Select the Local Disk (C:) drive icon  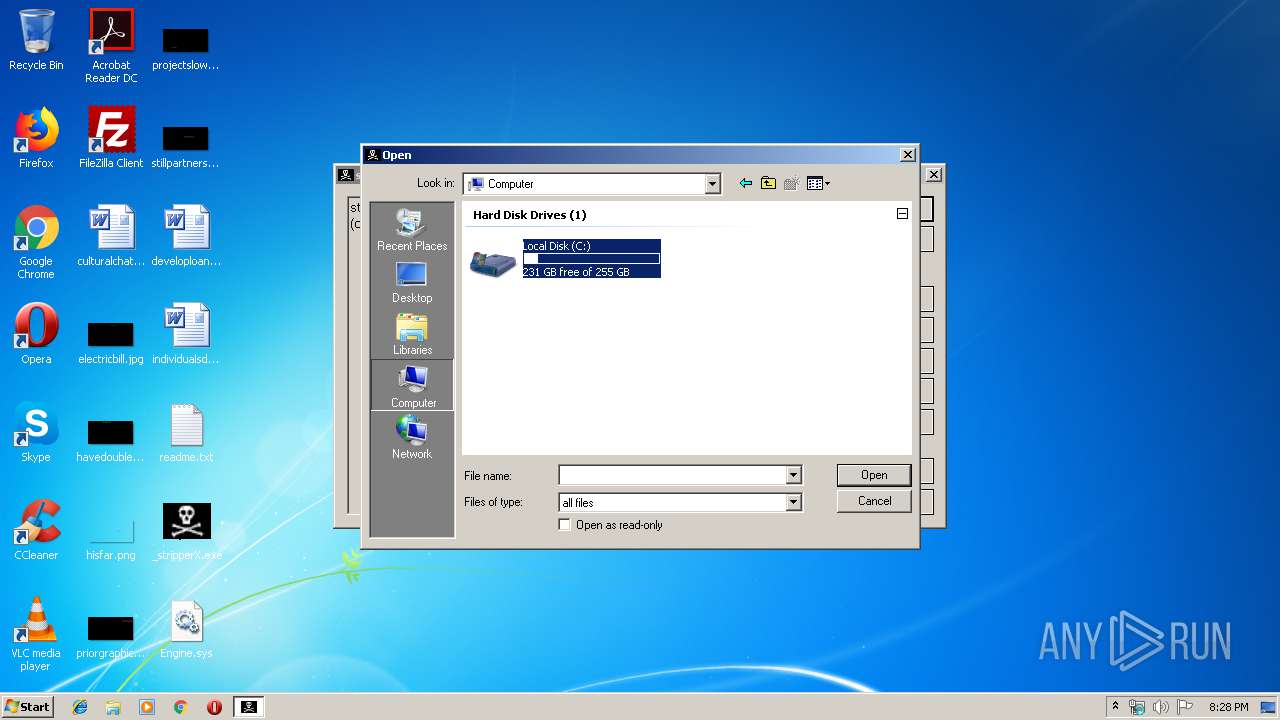pos(493,262)
